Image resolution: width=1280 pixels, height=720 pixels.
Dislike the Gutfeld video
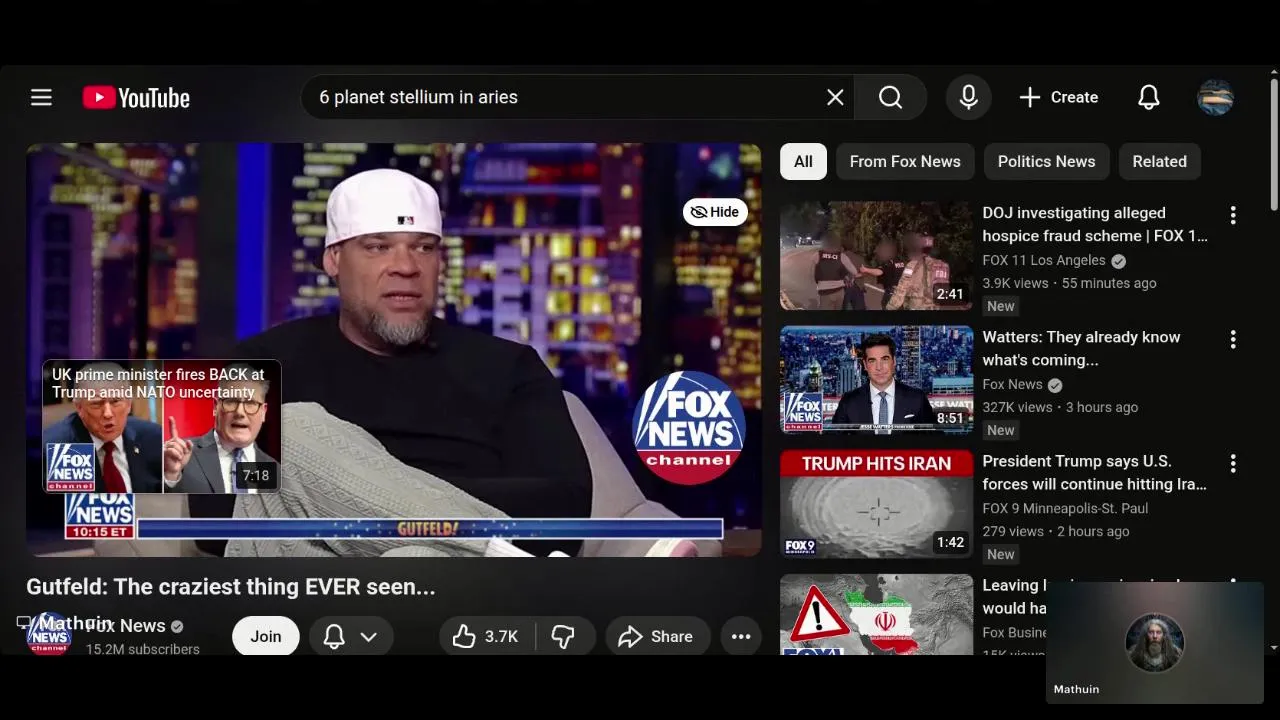[x=564, y=636]
